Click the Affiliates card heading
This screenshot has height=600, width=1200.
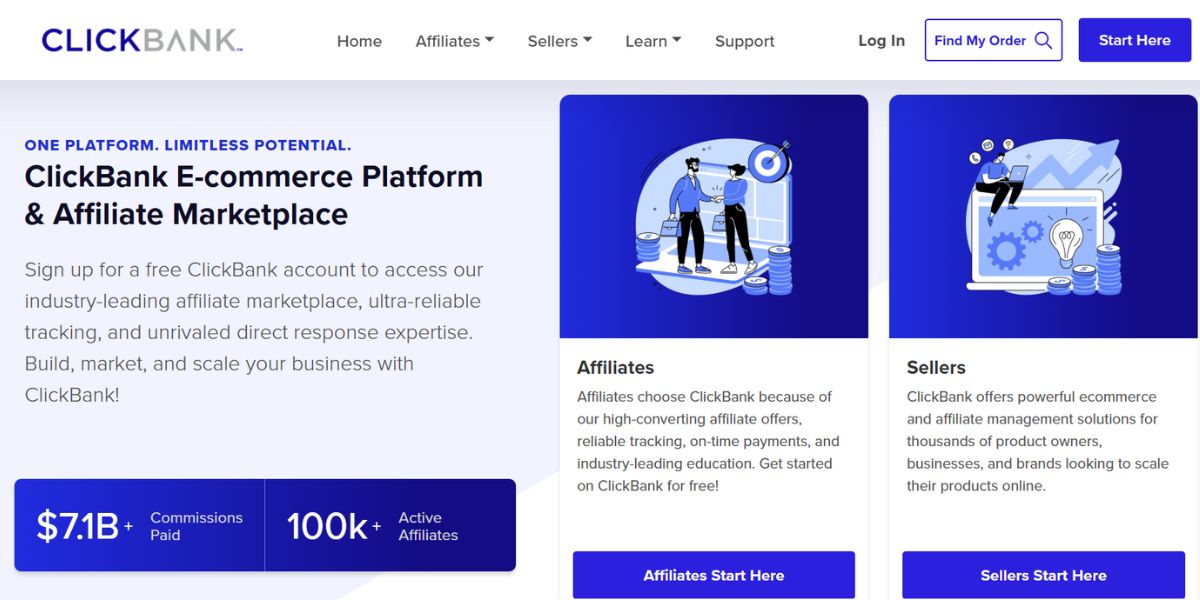615,367
